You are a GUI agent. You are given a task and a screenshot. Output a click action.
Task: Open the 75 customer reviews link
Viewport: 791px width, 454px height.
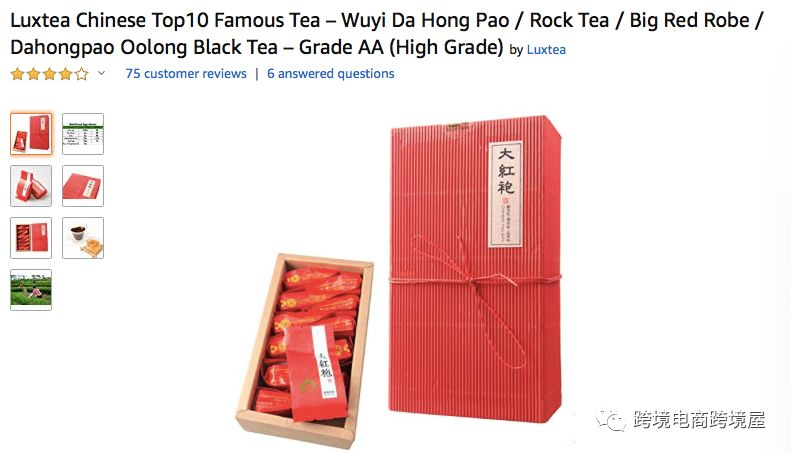(186, 74)
